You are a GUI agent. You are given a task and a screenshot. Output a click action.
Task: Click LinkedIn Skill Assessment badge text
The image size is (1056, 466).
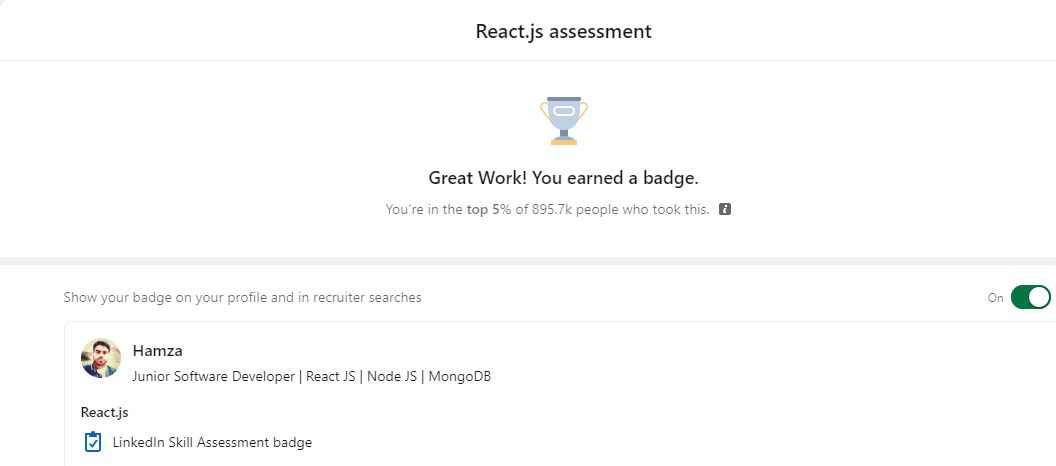click(x=212, y=442)
